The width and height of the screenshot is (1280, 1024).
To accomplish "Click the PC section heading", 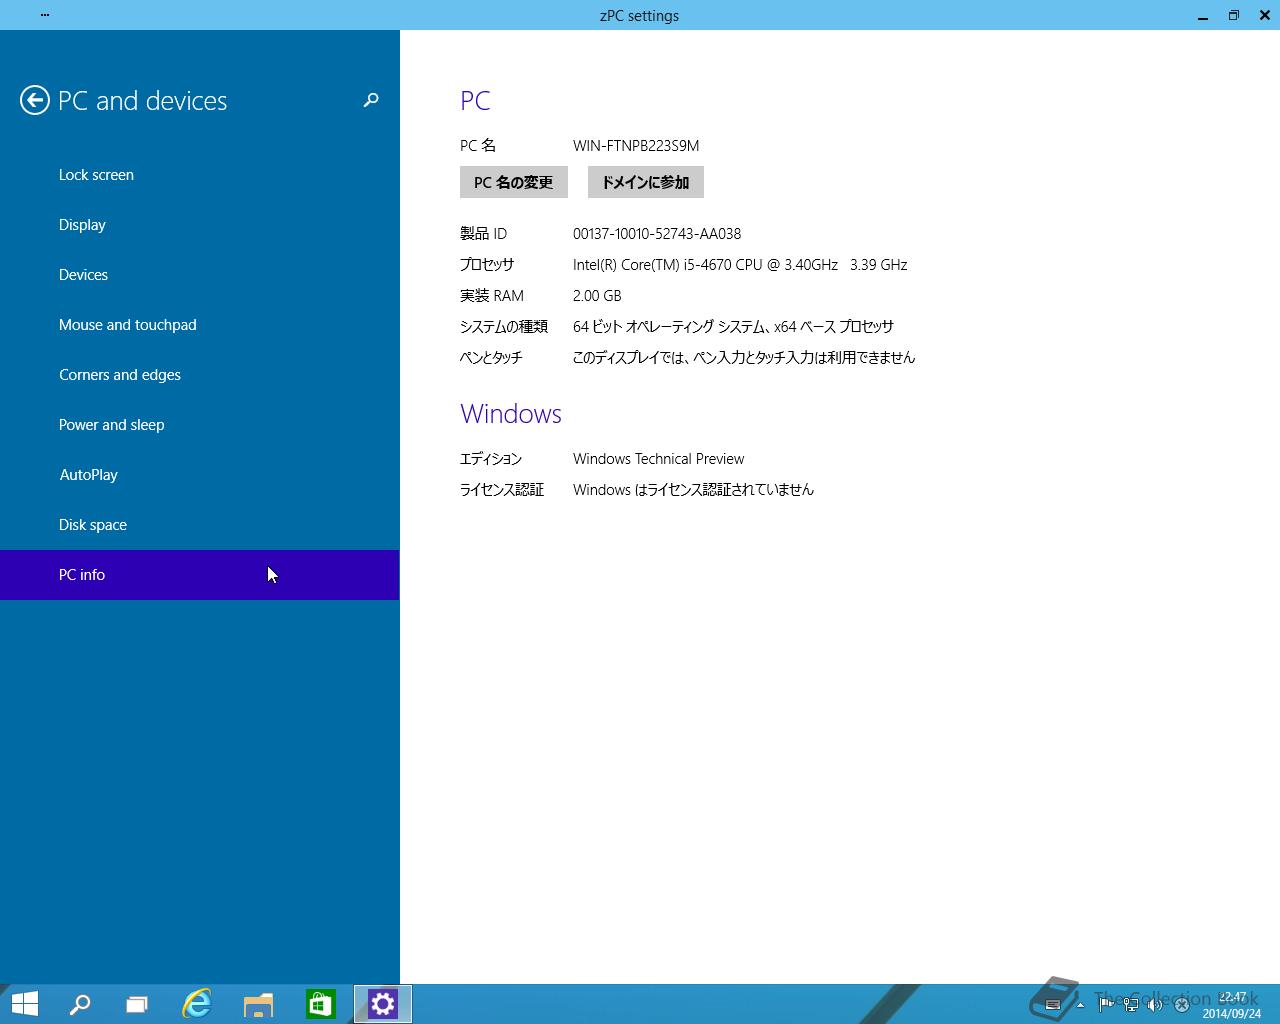I will (x=475, y=101).
